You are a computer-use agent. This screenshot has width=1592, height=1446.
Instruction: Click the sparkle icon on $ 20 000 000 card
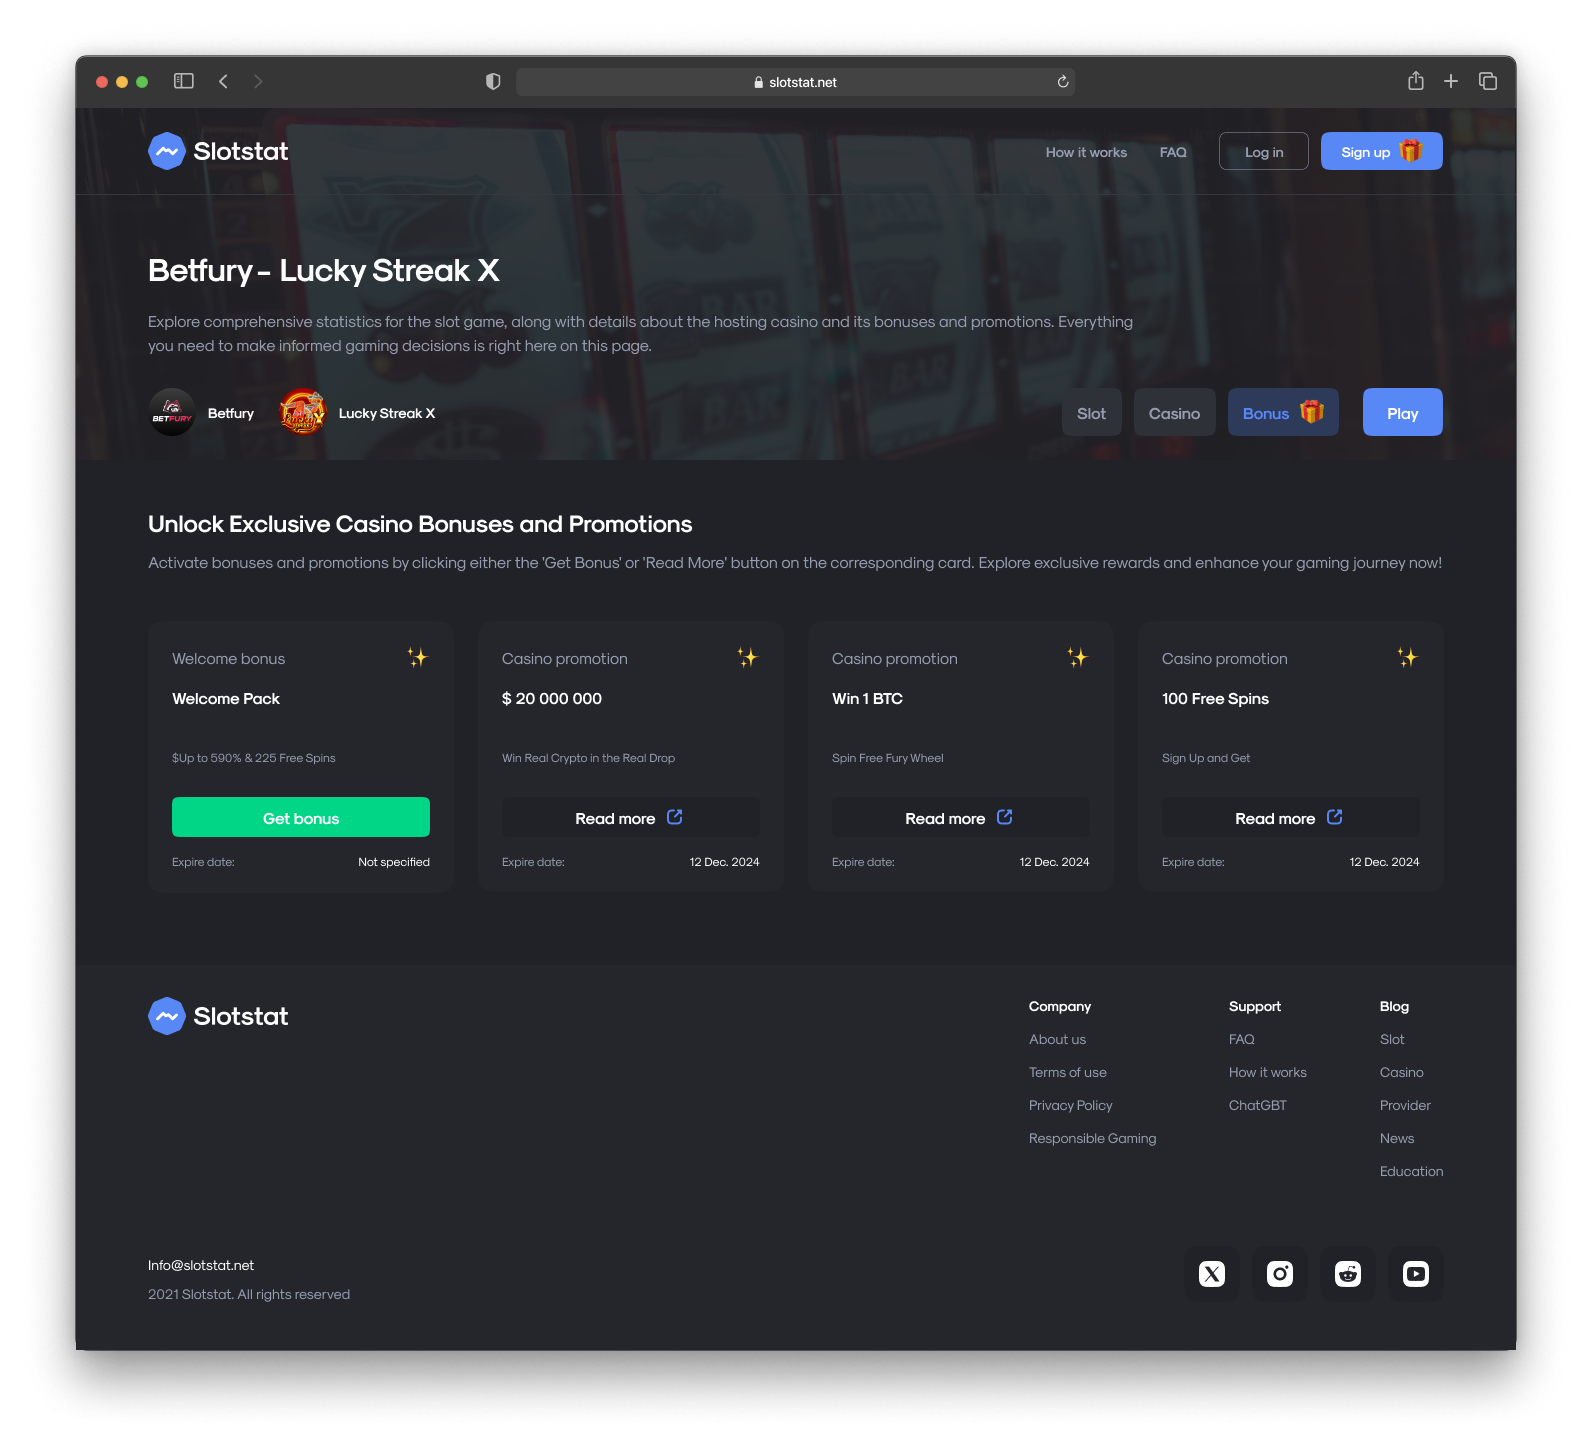pyautogui.click(x=747, y=657)
